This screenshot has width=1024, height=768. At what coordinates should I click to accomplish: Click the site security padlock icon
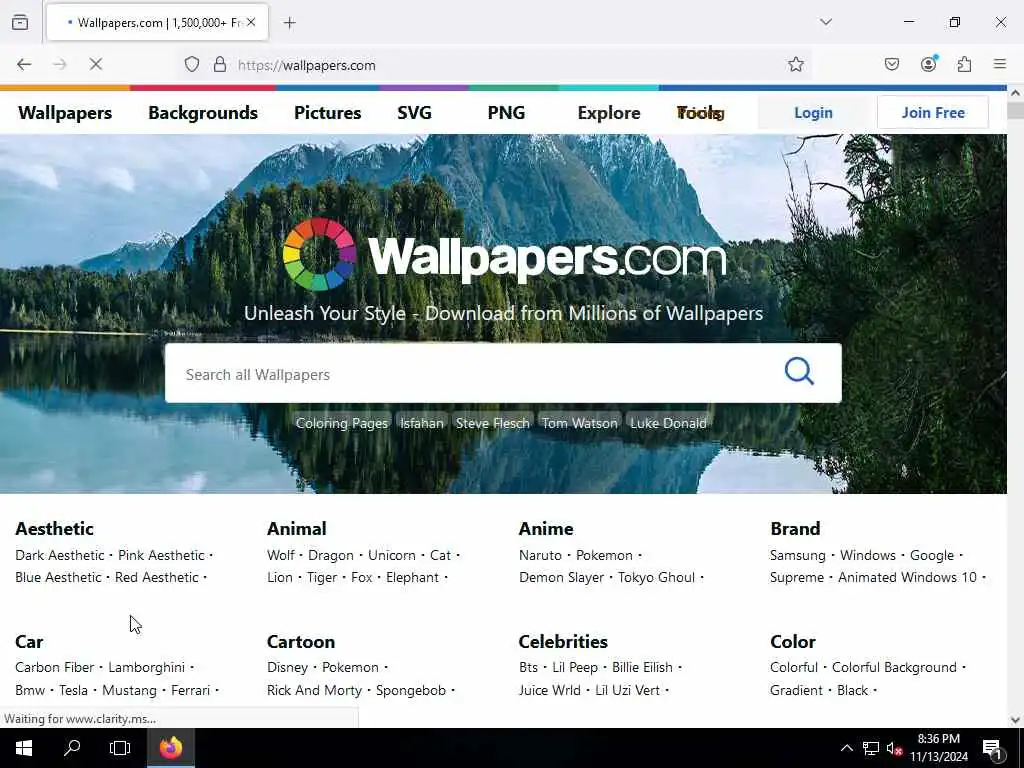[x=220, y=64]
